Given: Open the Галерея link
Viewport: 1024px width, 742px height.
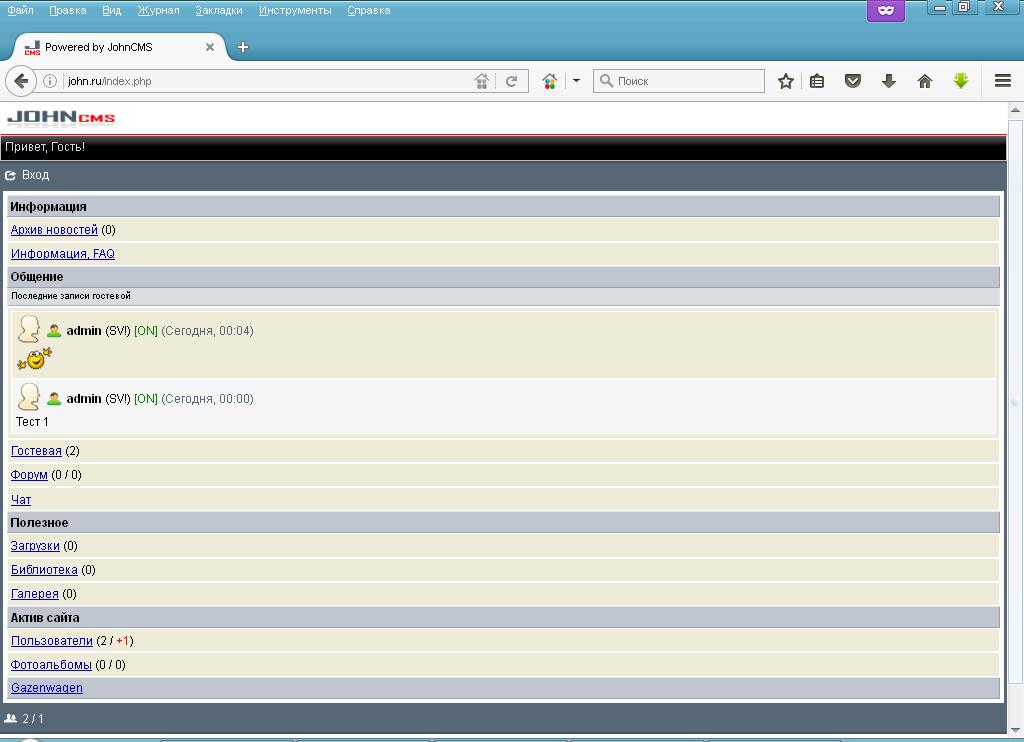Looking at the screenshot, I should [x=35, y=594].
